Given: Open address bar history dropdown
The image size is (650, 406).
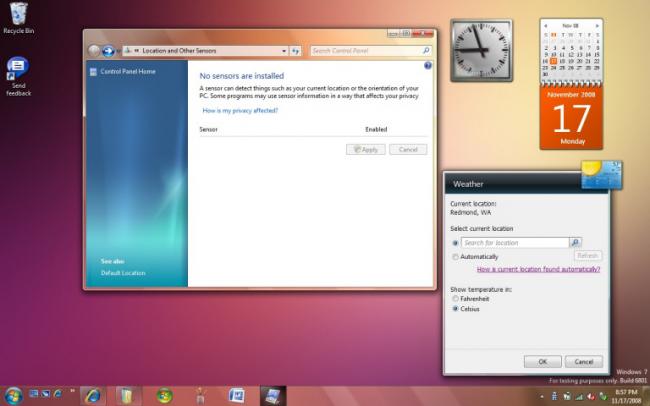Looking at the screenshot, I should tap(284, 51).
